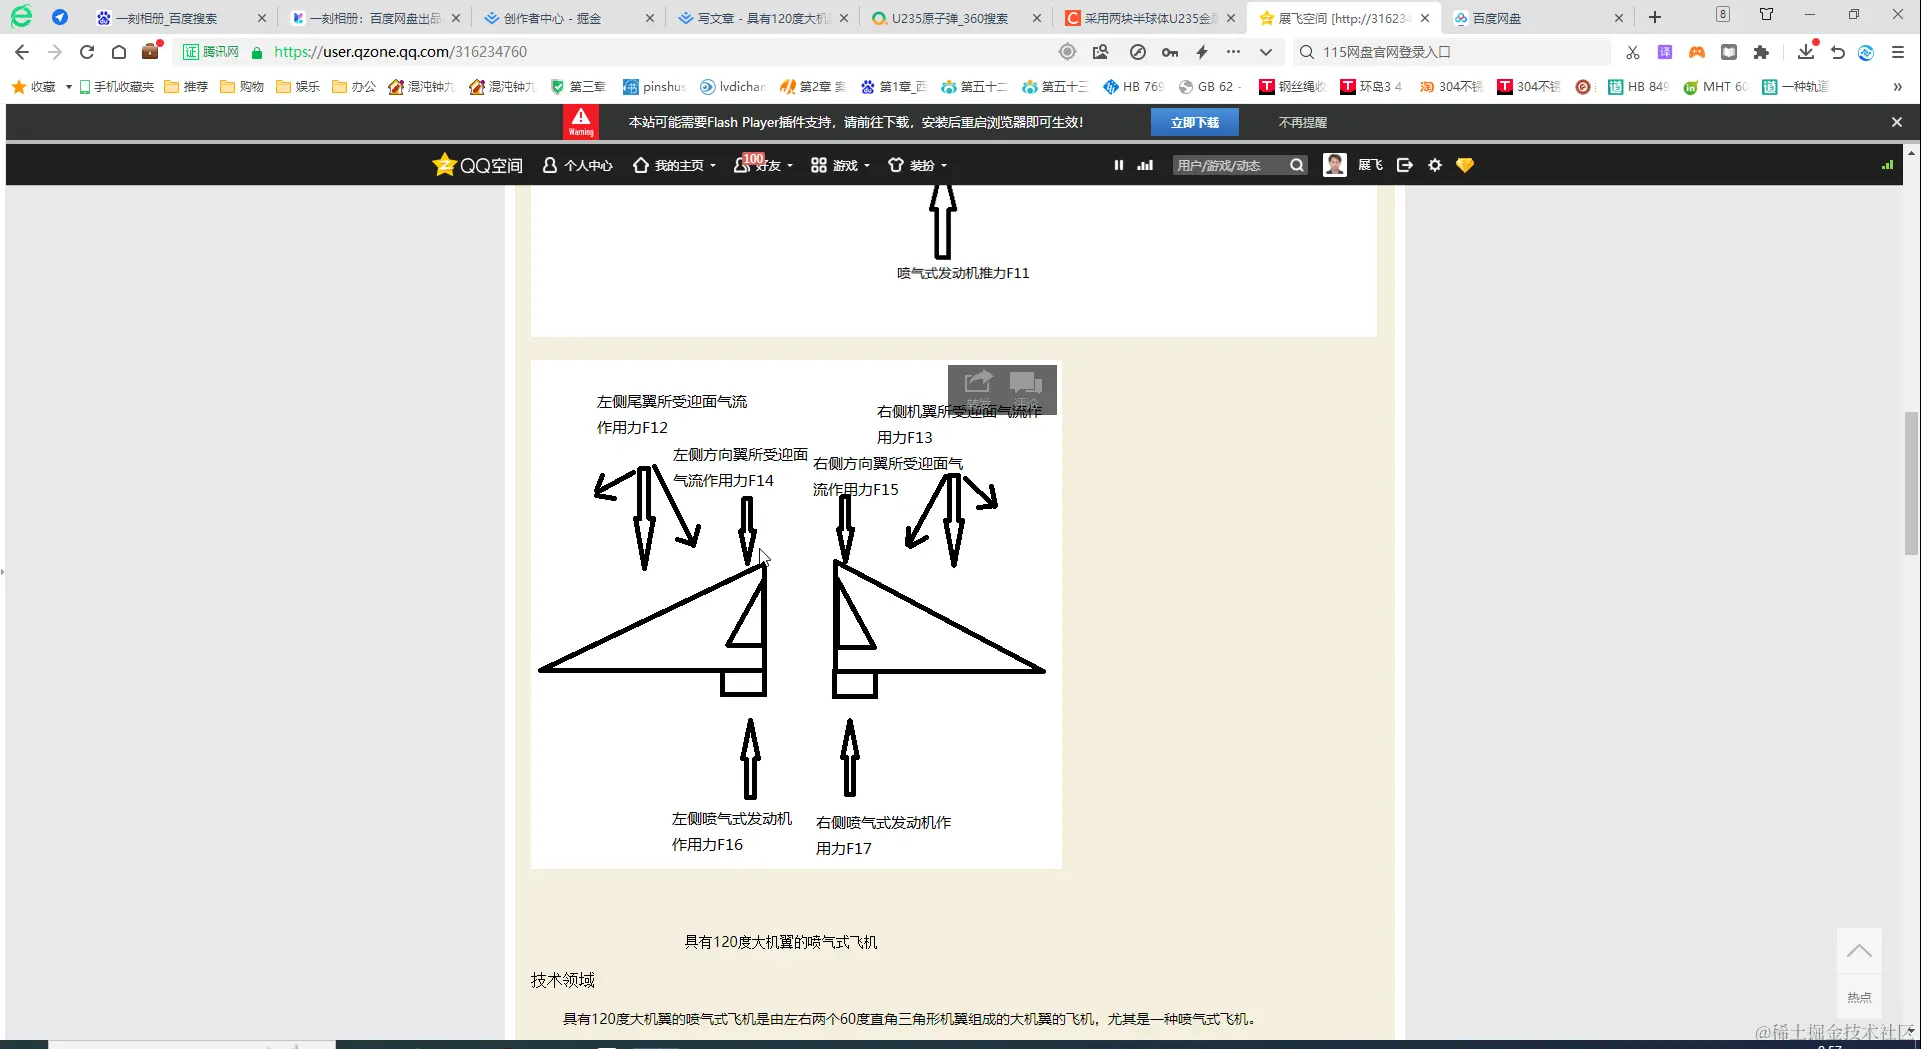Expand the address bar chevron dropdown
This screenshot has height=1049, width=1921.
pos(1266,51)
